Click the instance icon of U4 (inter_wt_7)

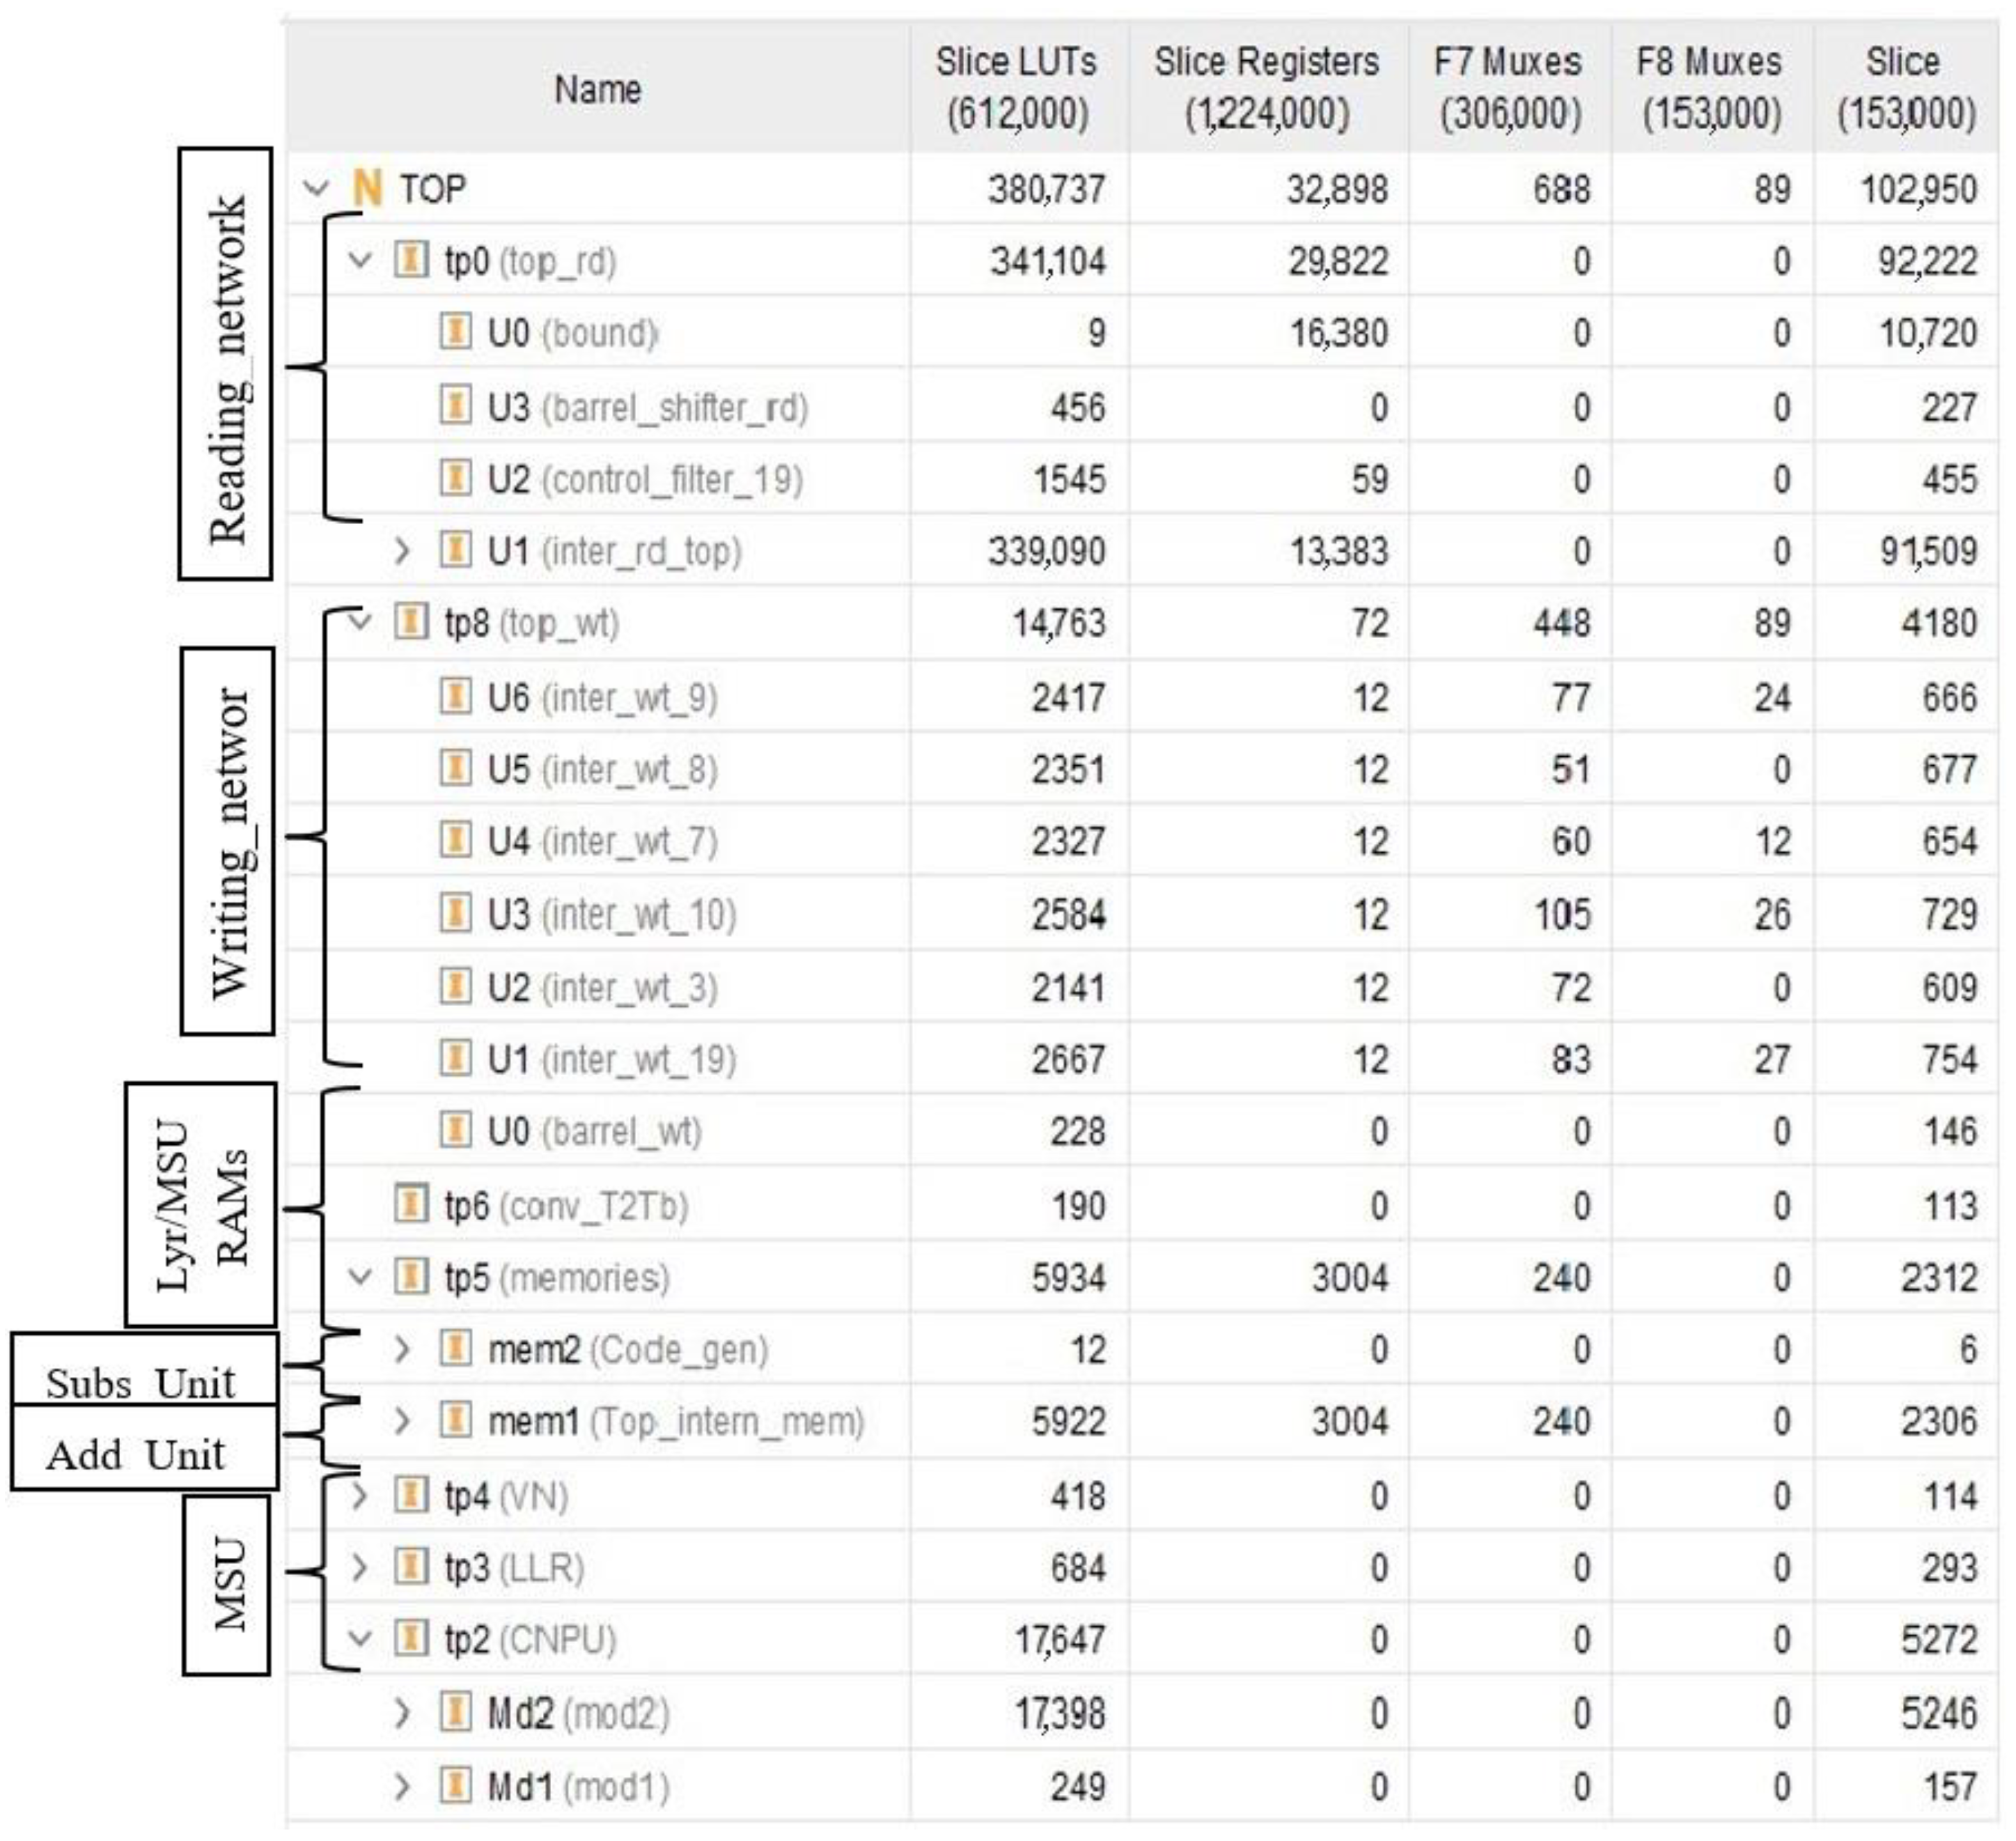click(455, 840)
